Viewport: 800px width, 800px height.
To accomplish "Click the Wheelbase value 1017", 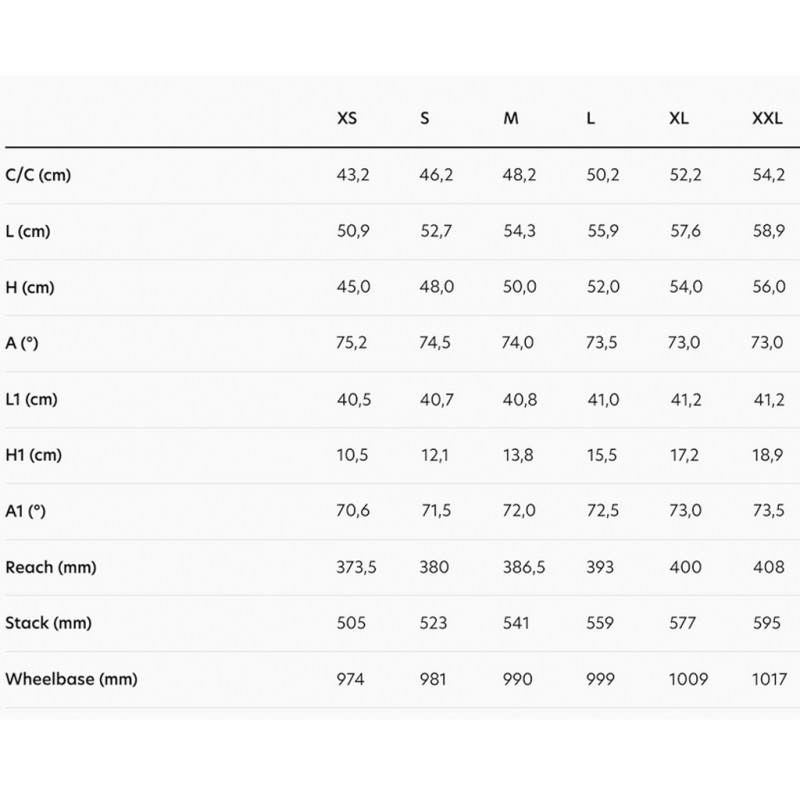I will (x=767, y=679).
